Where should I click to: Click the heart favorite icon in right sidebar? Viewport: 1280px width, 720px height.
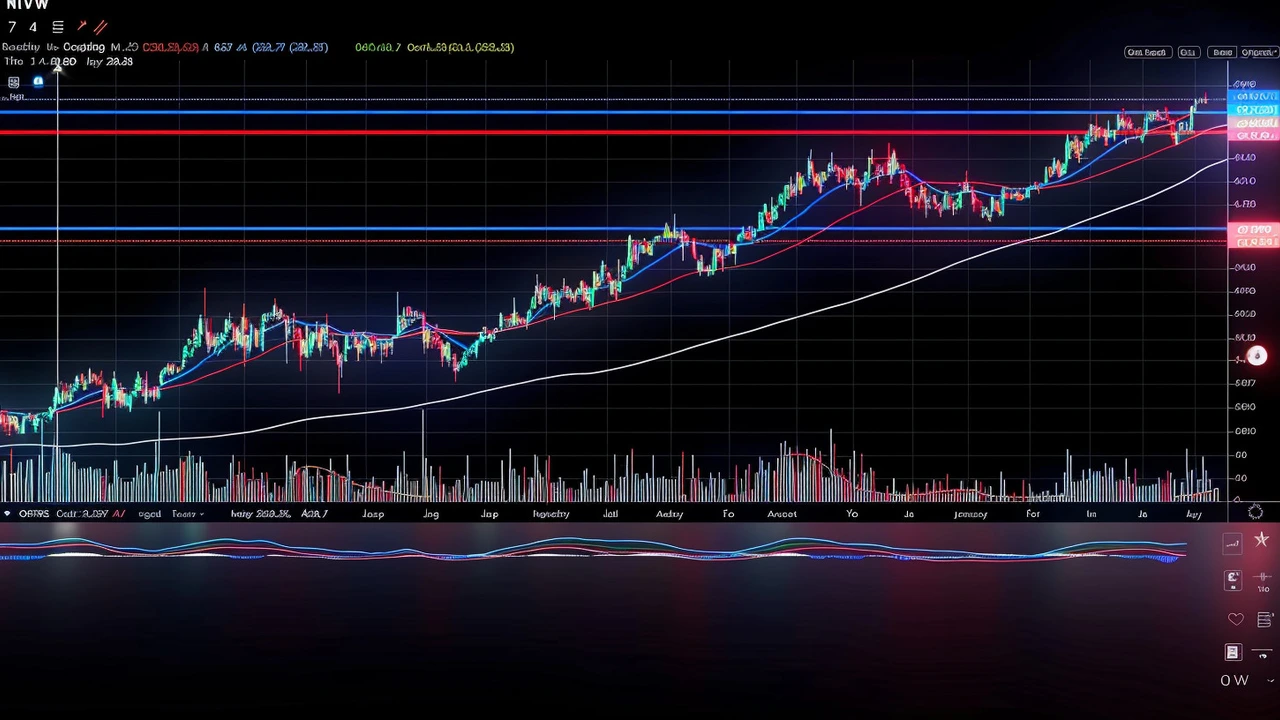[1236, 620]
